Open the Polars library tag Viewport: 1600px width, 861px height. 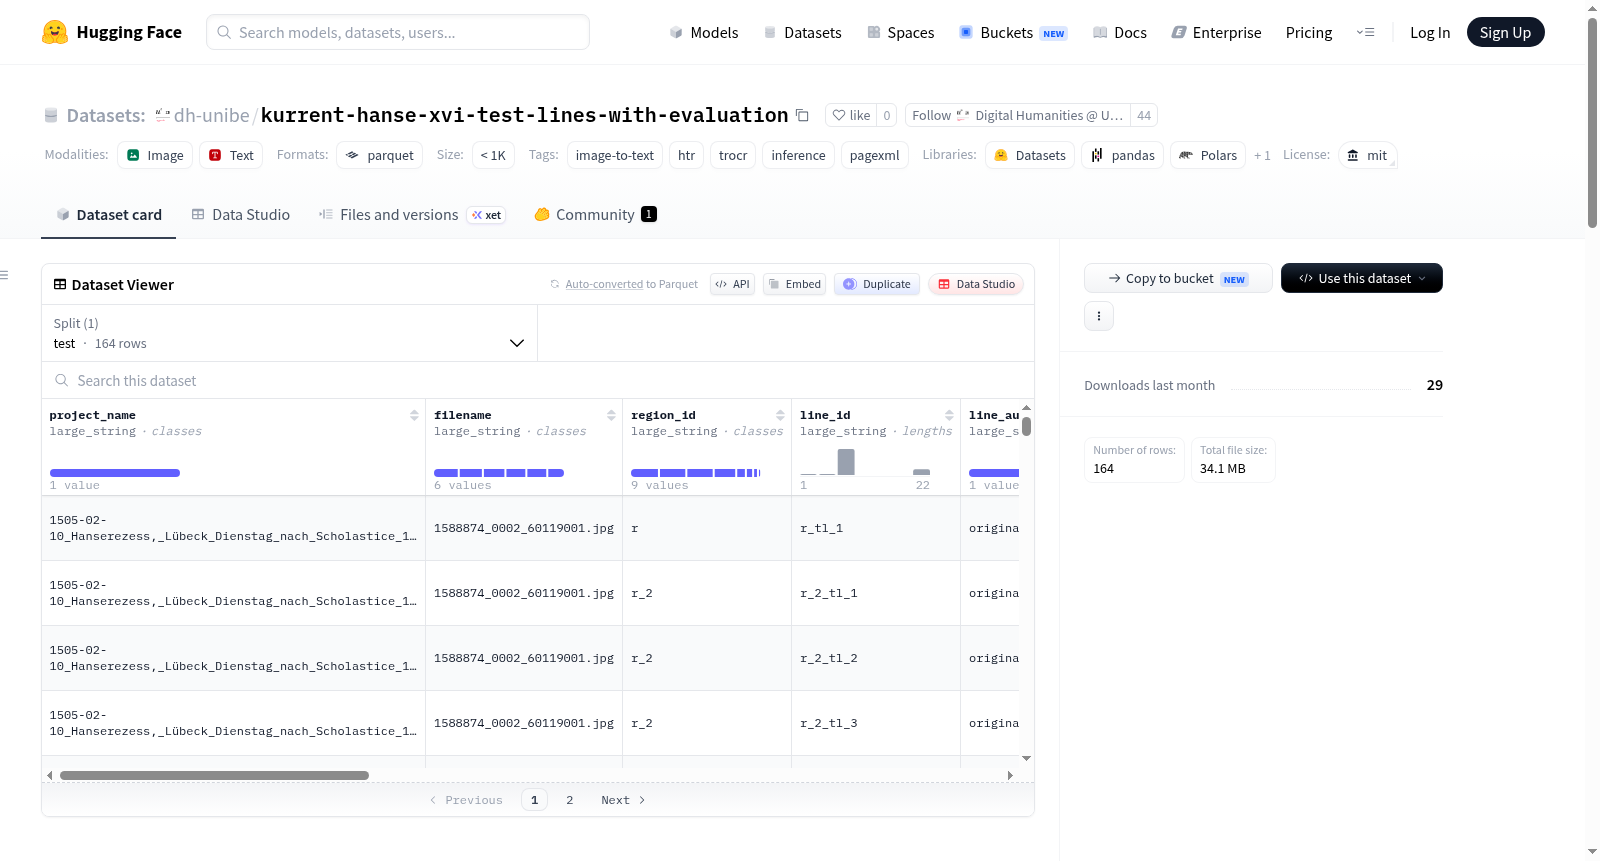1208,155
